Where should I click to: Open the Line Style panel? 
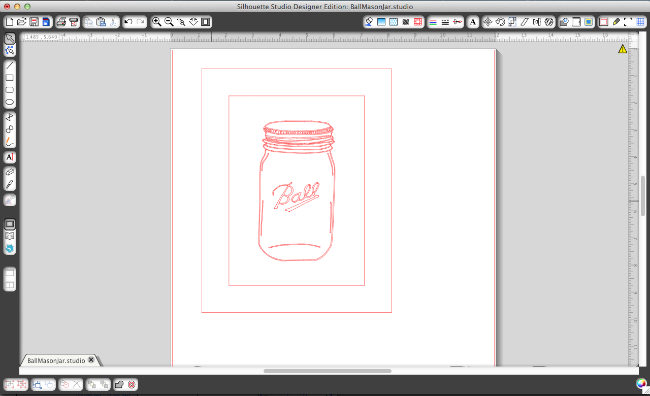[445, 22]
